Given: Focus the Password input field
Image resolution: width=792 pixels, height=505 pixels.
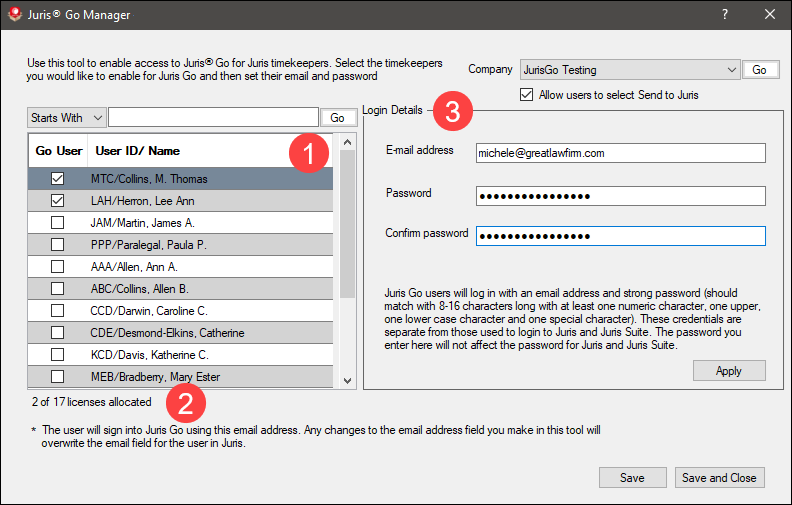Looking at the screenshot, I should click(x=620, y=195).
